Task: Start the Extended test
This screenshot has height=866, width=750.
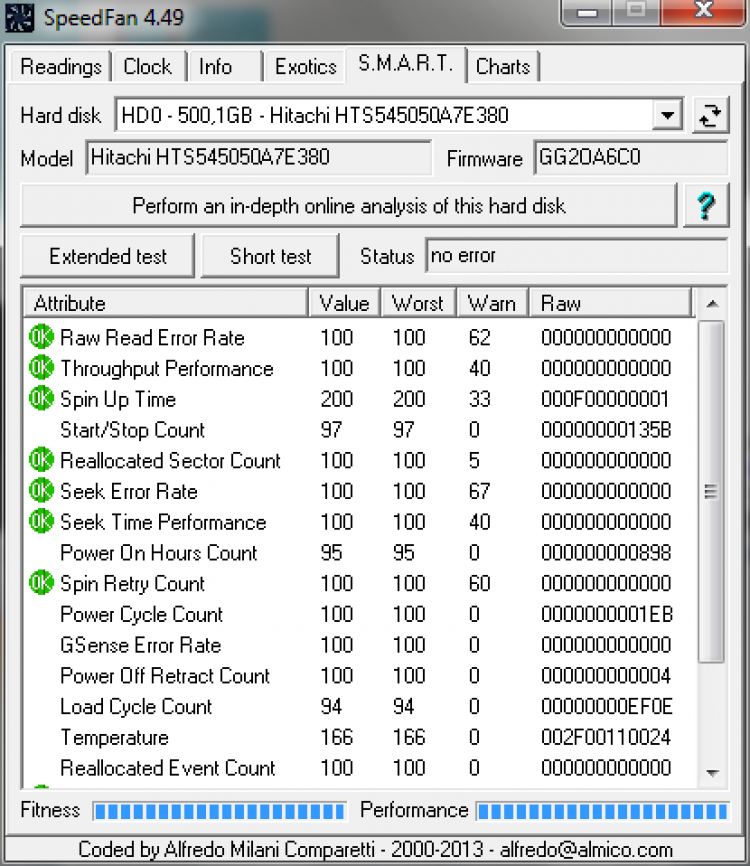Action: click(x=108, y=256)
